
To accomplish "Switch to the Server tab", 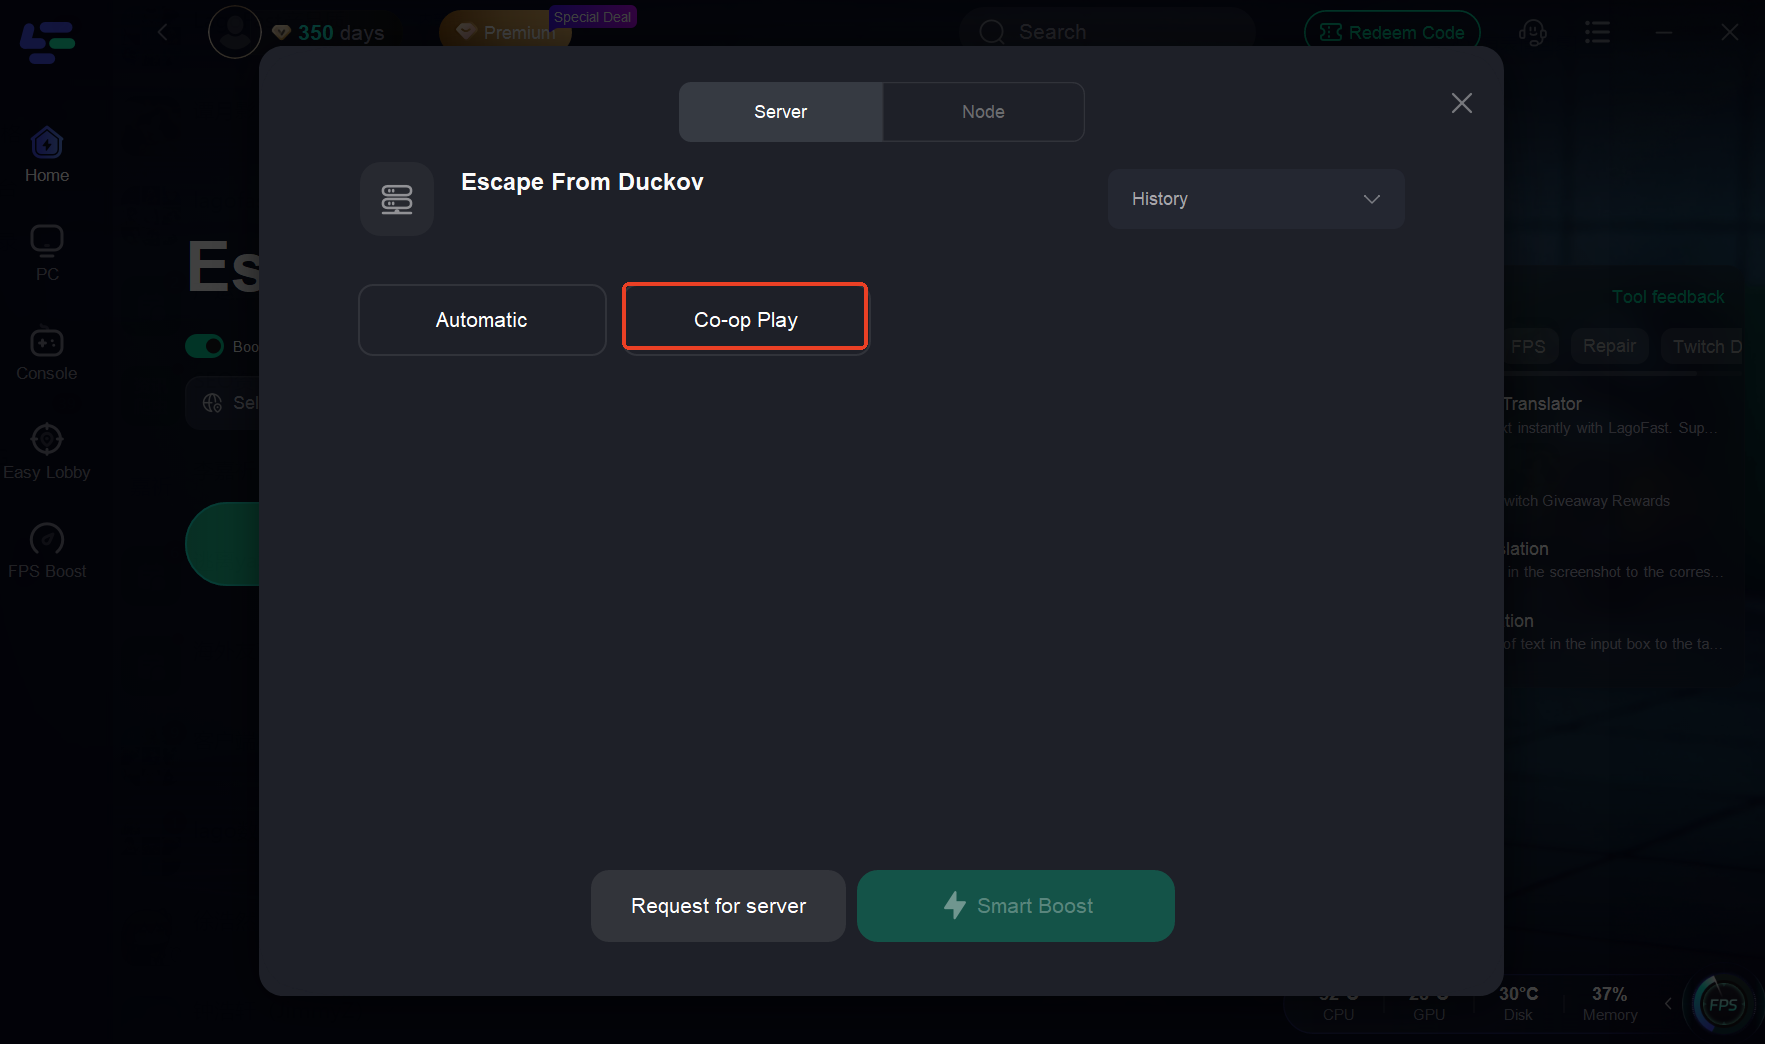I will [x=780, y=112].
